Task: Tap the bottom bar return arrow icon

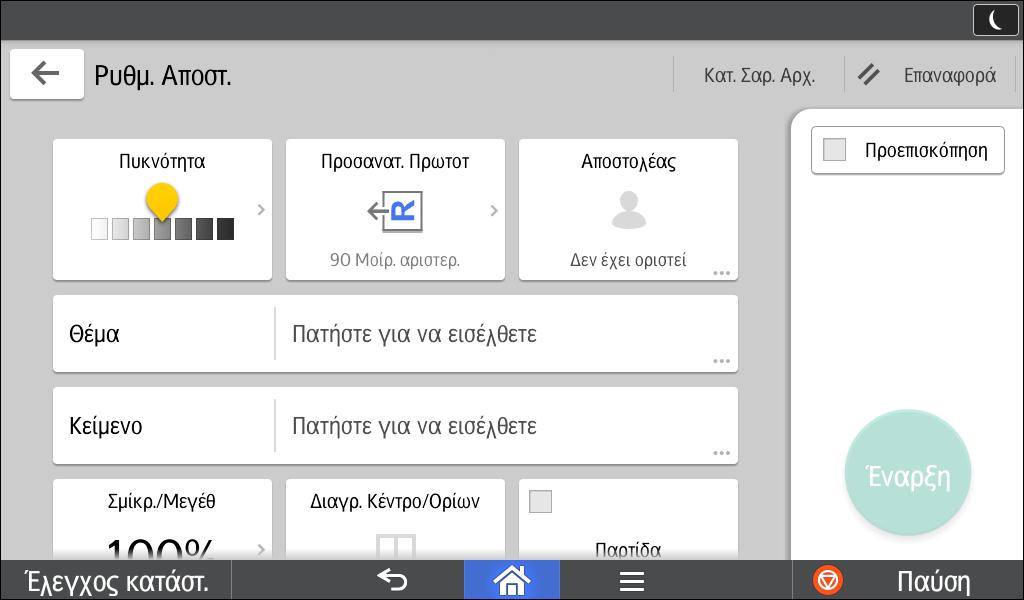Action: 392,580
